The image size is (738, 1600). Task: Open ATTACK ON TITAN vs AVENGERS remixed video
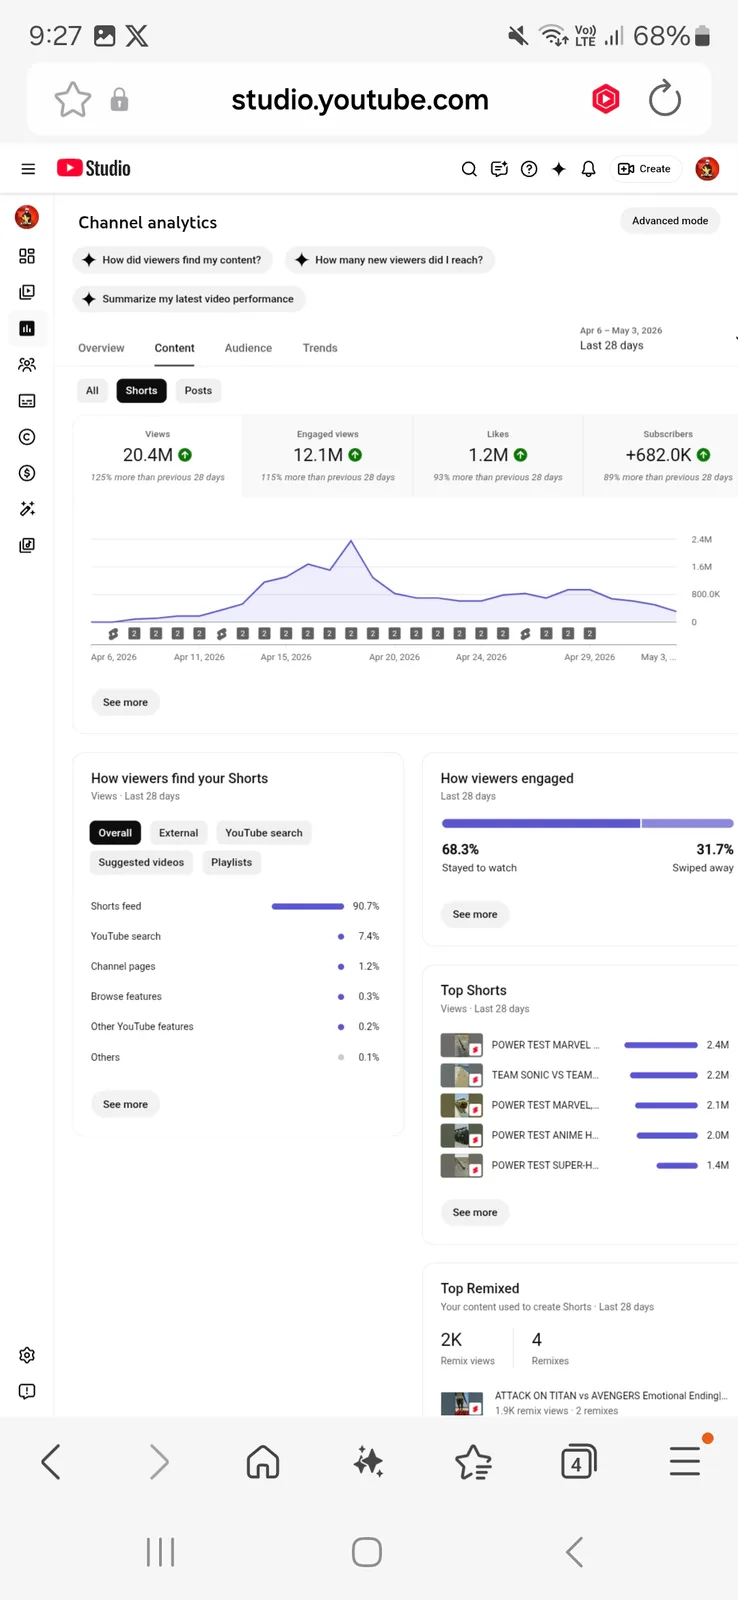(585, 1402)
